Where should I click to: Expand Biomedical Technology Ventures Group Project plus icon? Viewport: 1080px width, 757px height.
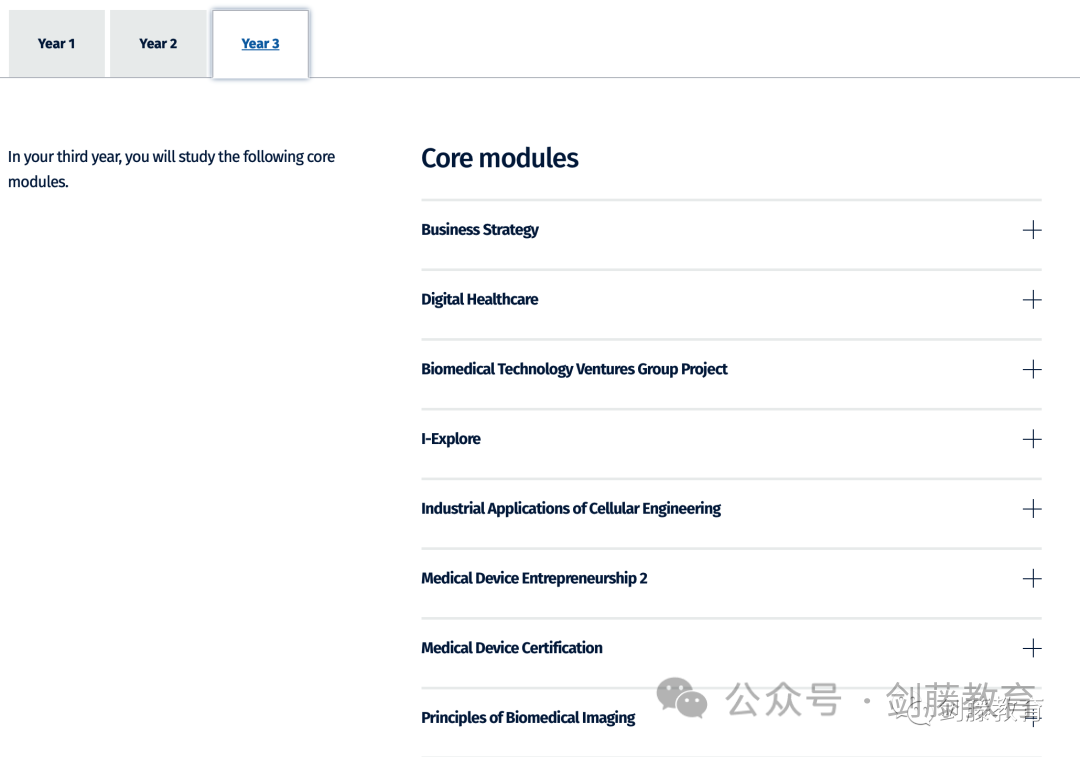point(1032,369)
